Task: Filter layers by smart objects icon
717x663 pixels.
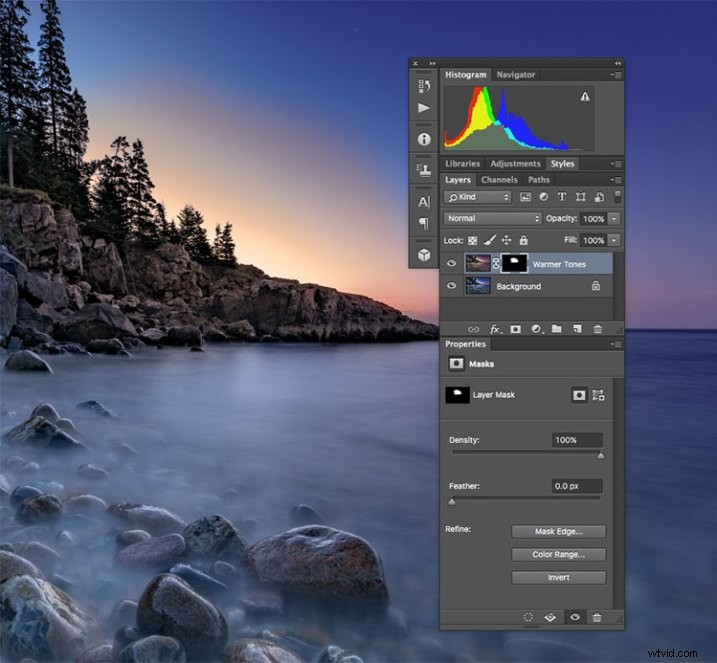Action: click(x=599, y=197)
